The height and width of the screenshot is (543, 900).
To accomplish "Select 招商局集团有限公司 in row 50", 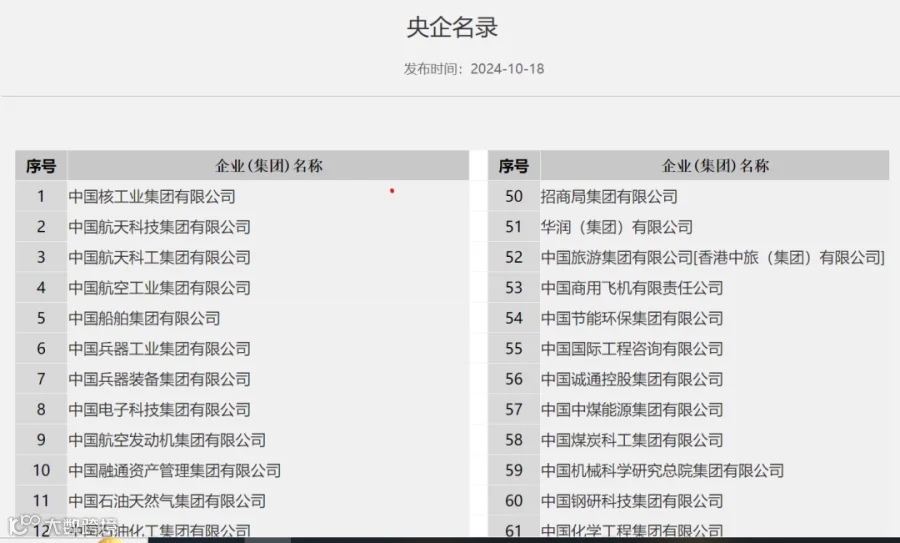I will 609,197.
